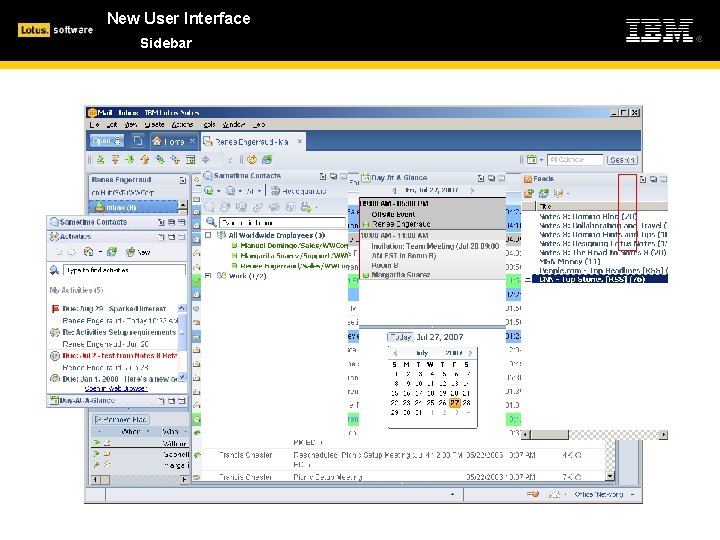
Task: Click floating Sametime Contacts panel header
Action: tap(118, 222)
